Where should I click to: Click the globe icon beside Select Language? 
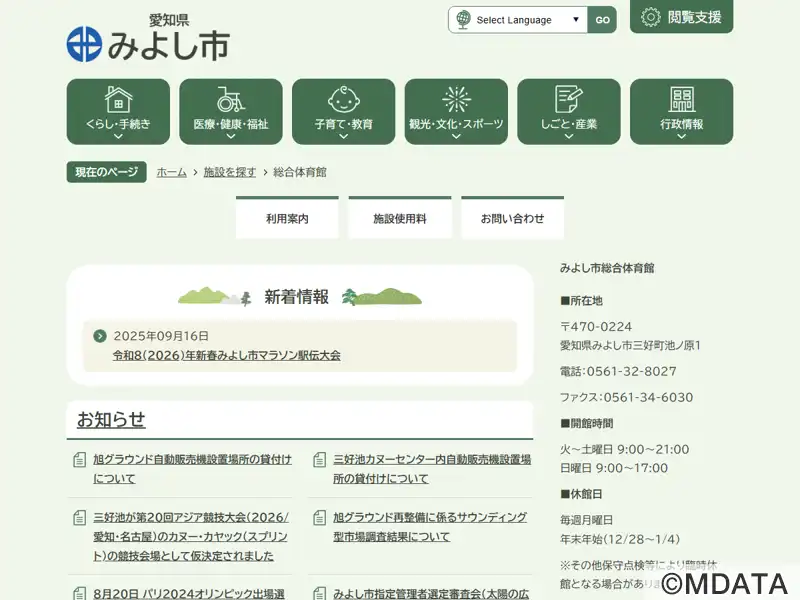point(462,20)
